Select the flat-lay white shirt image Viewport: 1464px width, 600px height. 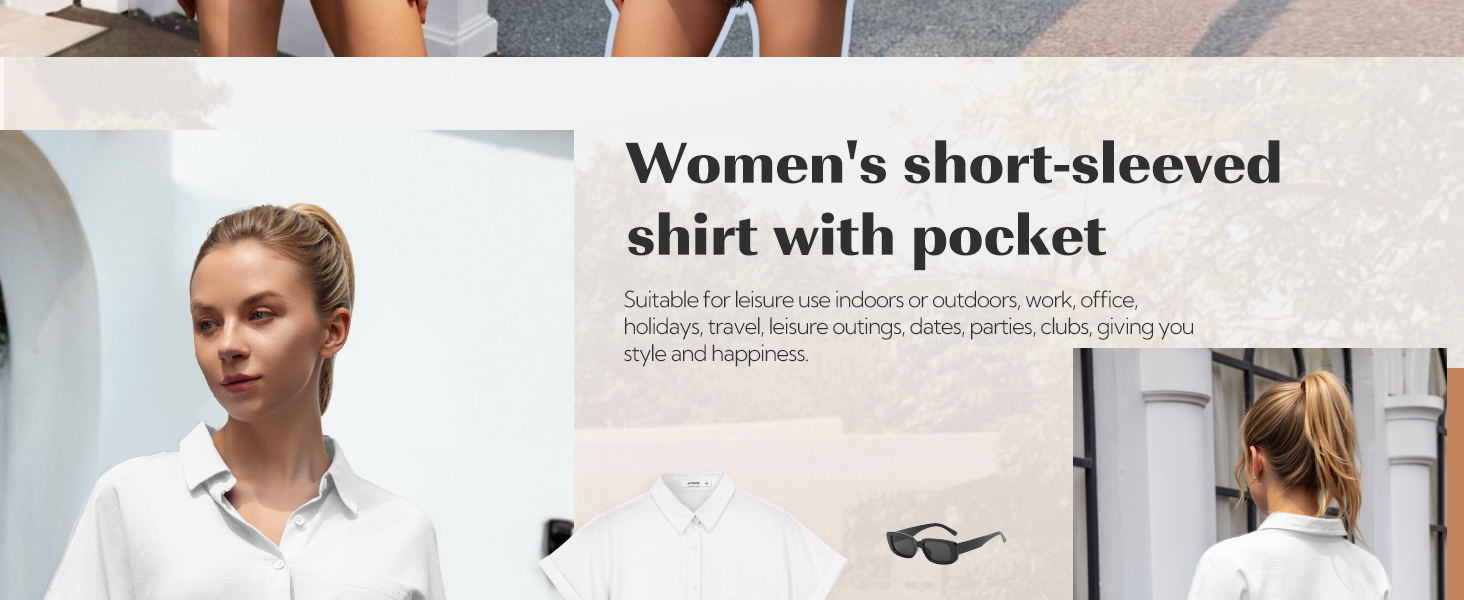click(694, 537)
